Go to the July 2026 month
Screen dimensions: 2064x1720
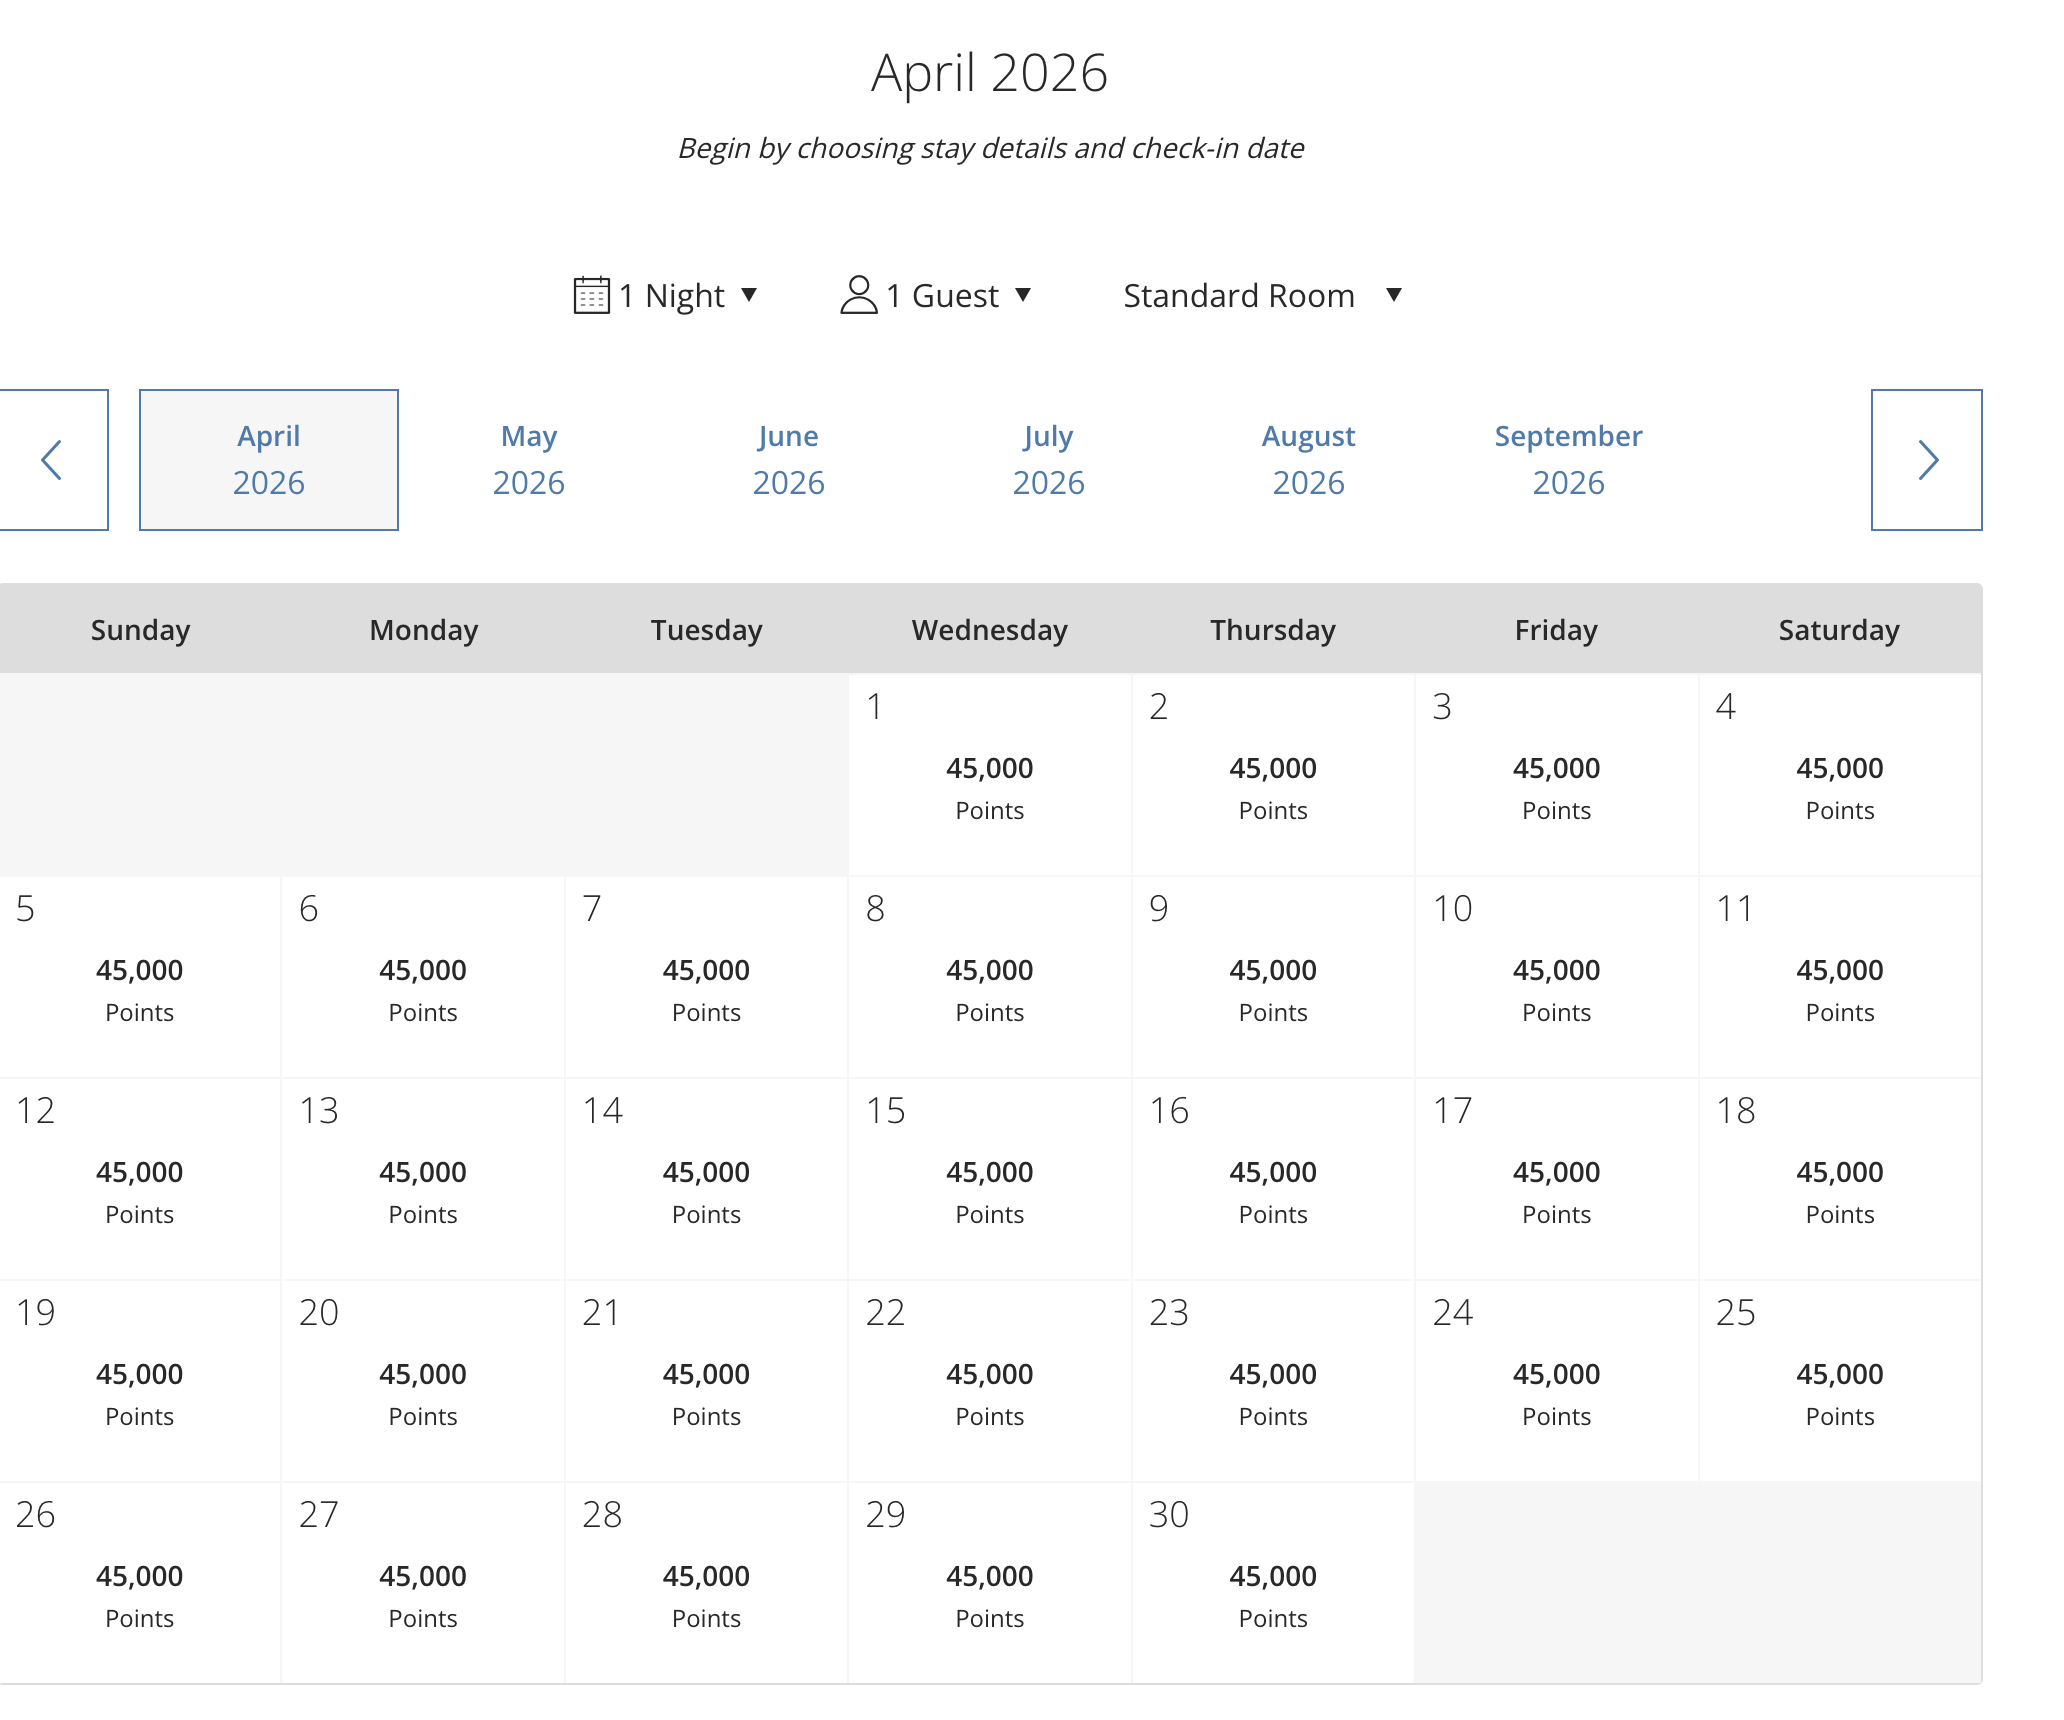pos(1049,460)
